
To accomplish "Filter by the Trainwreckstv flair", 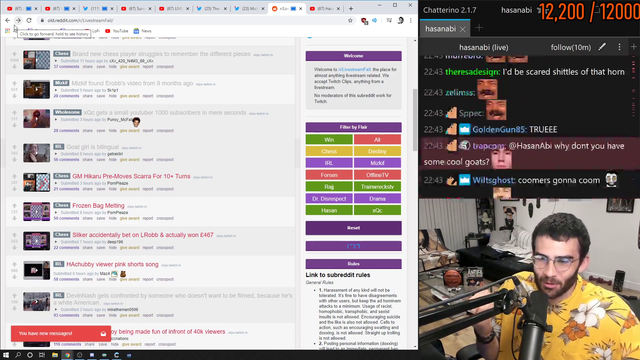I will [x=377, y=187].
